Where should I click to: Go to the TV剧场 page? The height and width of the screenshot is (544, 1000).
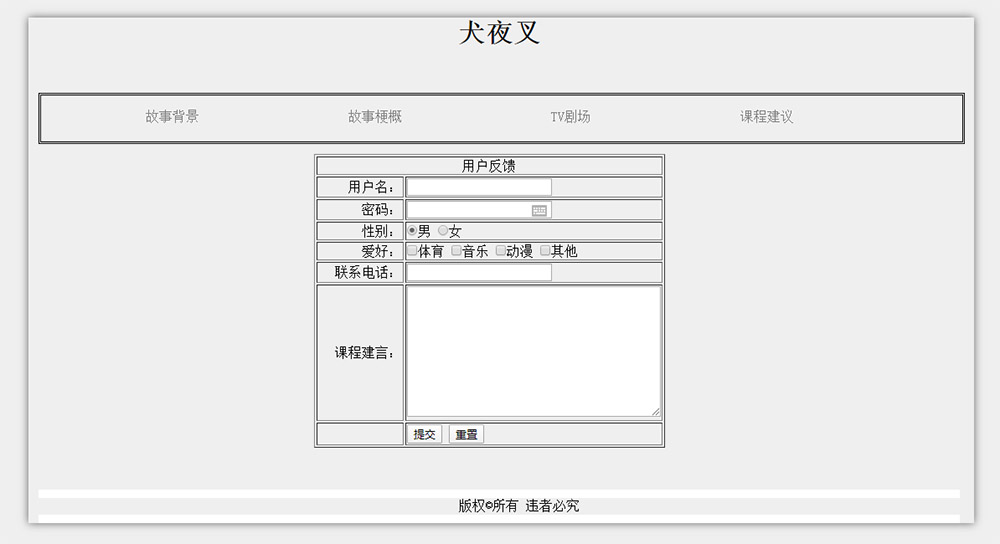[570, 117]
